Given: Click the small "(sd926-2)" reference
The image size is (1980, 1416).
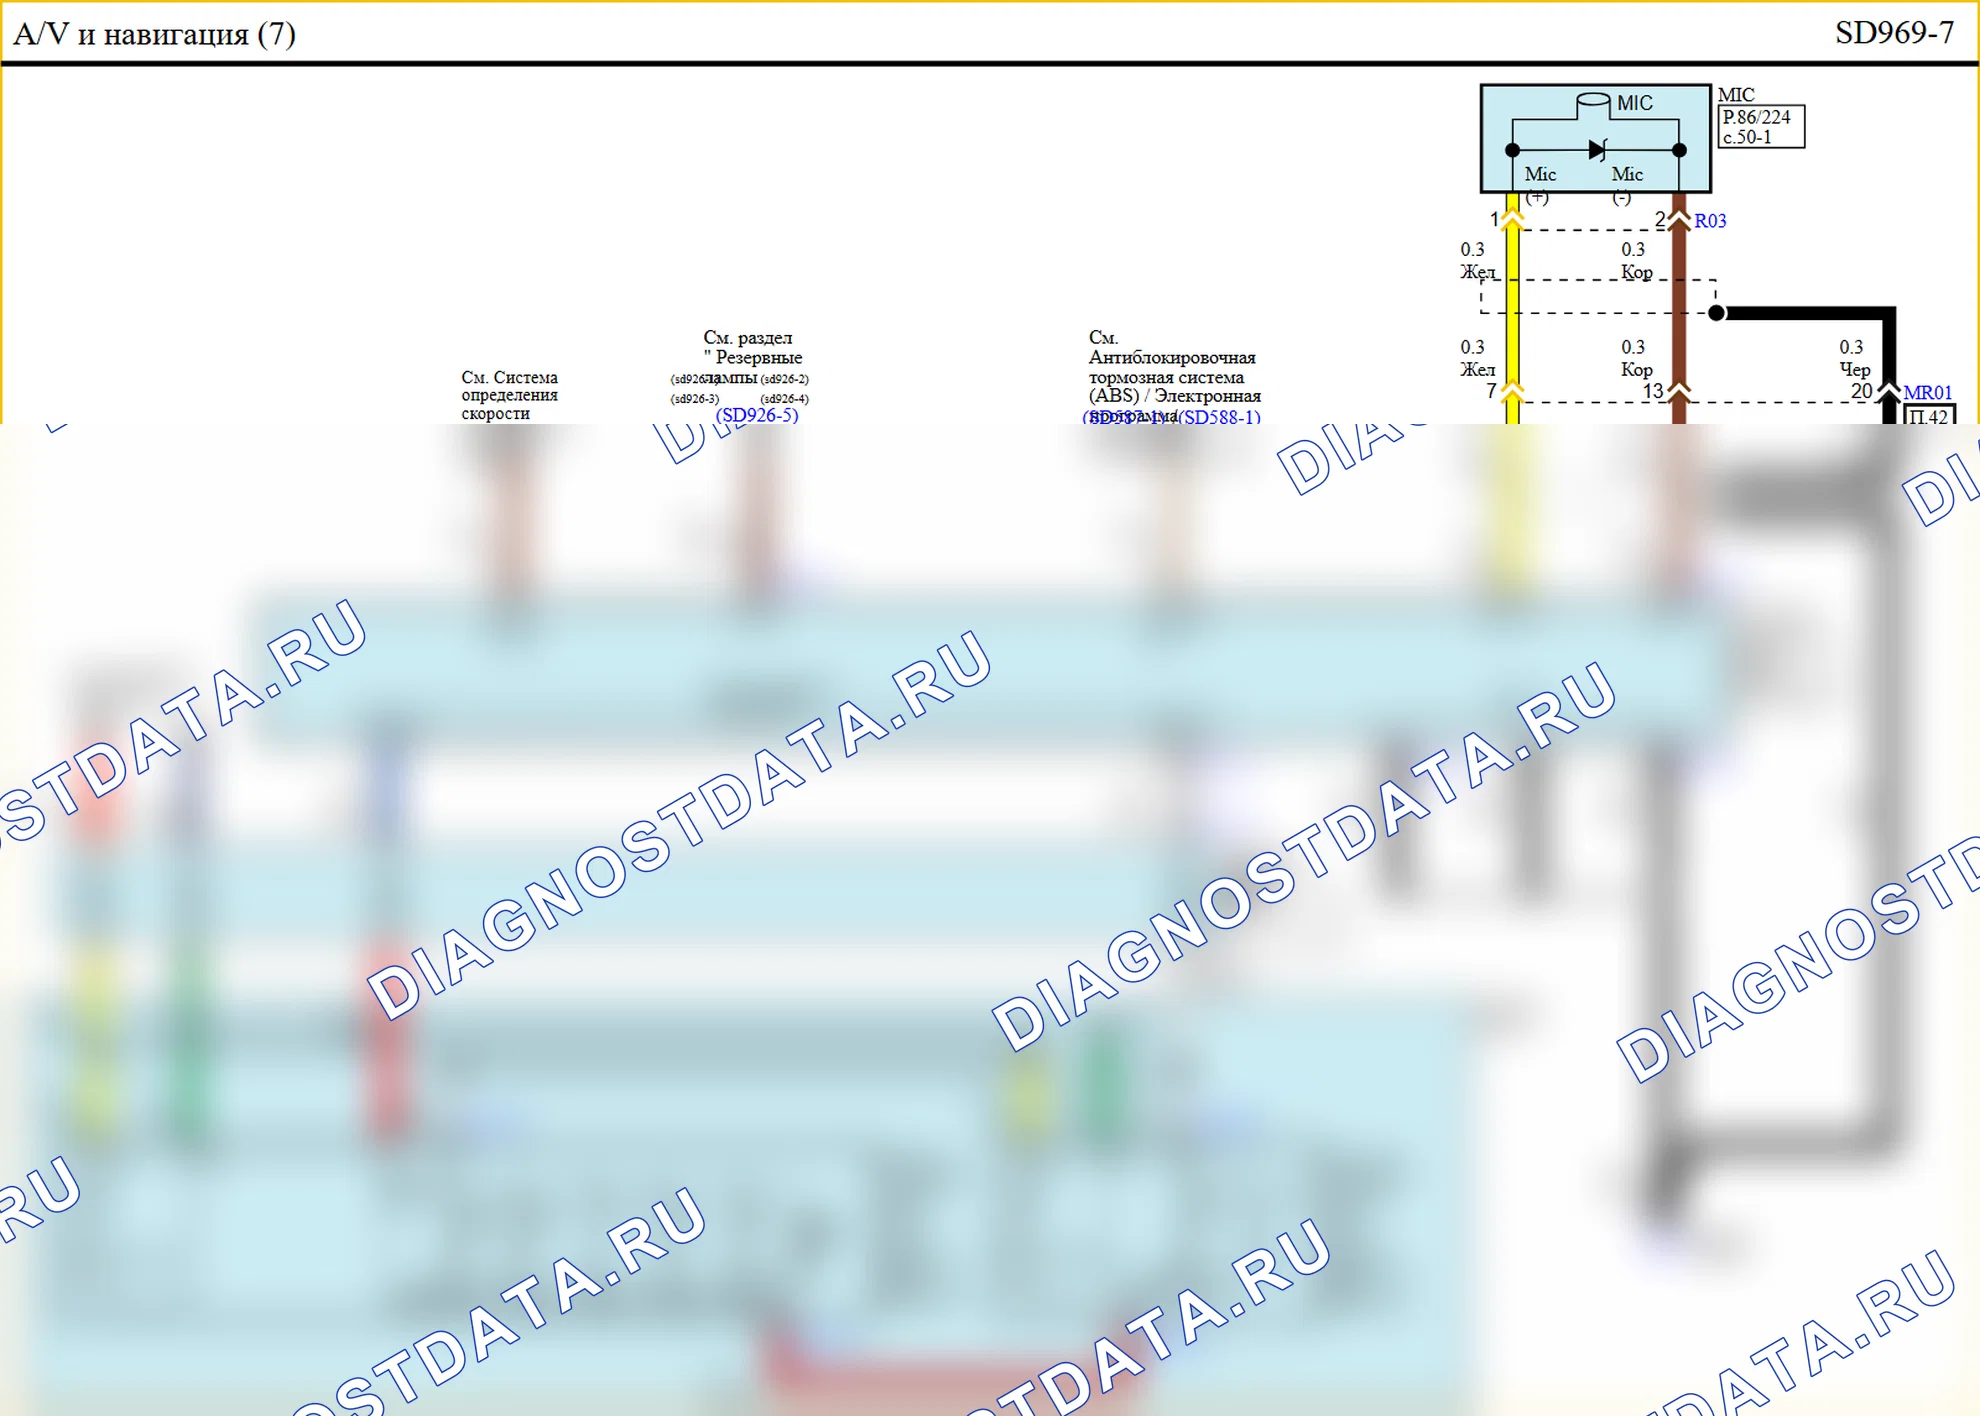Looking at the screenshot, I should point(784,379).
